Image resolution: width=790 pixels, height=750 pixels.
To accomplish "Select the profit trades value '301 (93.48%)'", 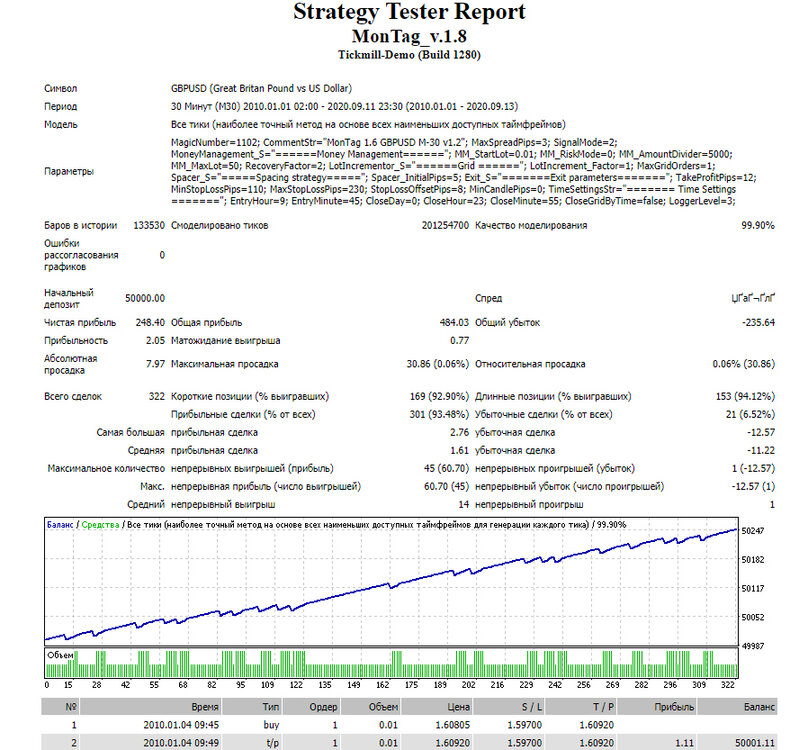I will [439, 415].
